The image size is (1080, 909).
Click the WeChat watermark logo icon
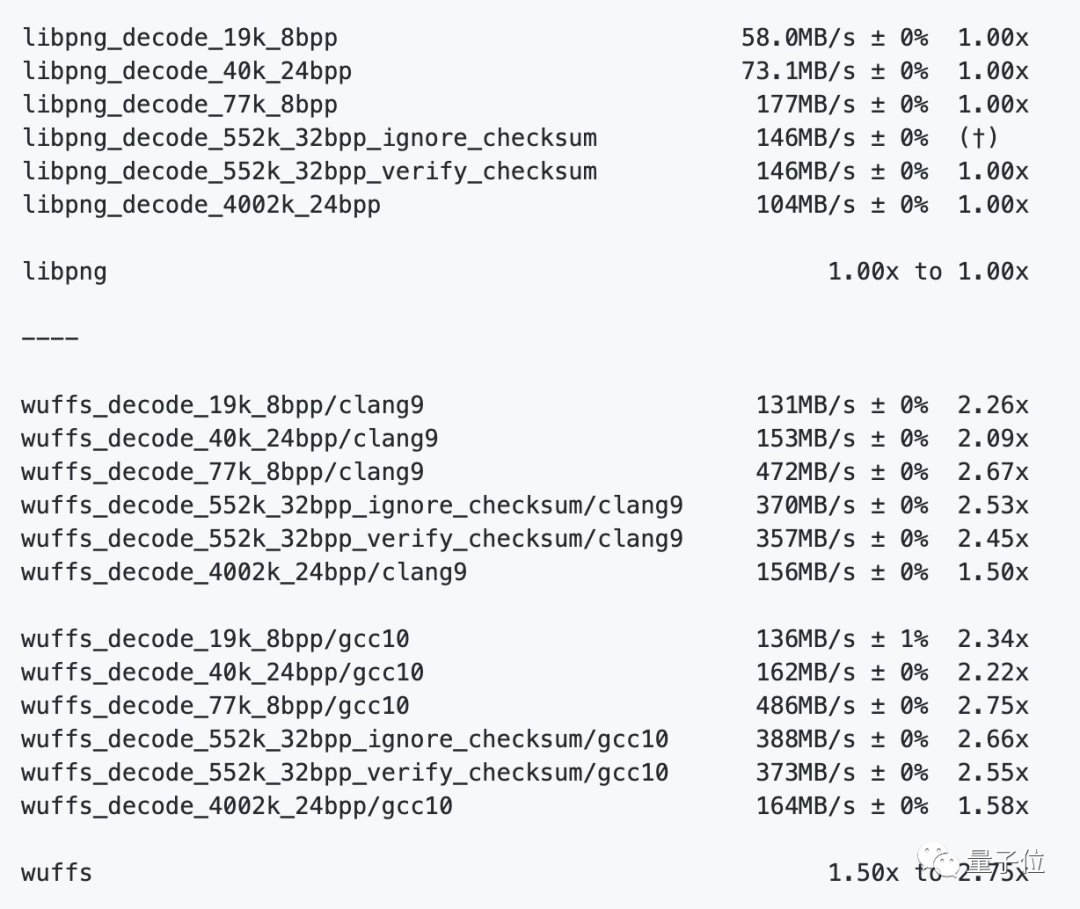point(938,861)
